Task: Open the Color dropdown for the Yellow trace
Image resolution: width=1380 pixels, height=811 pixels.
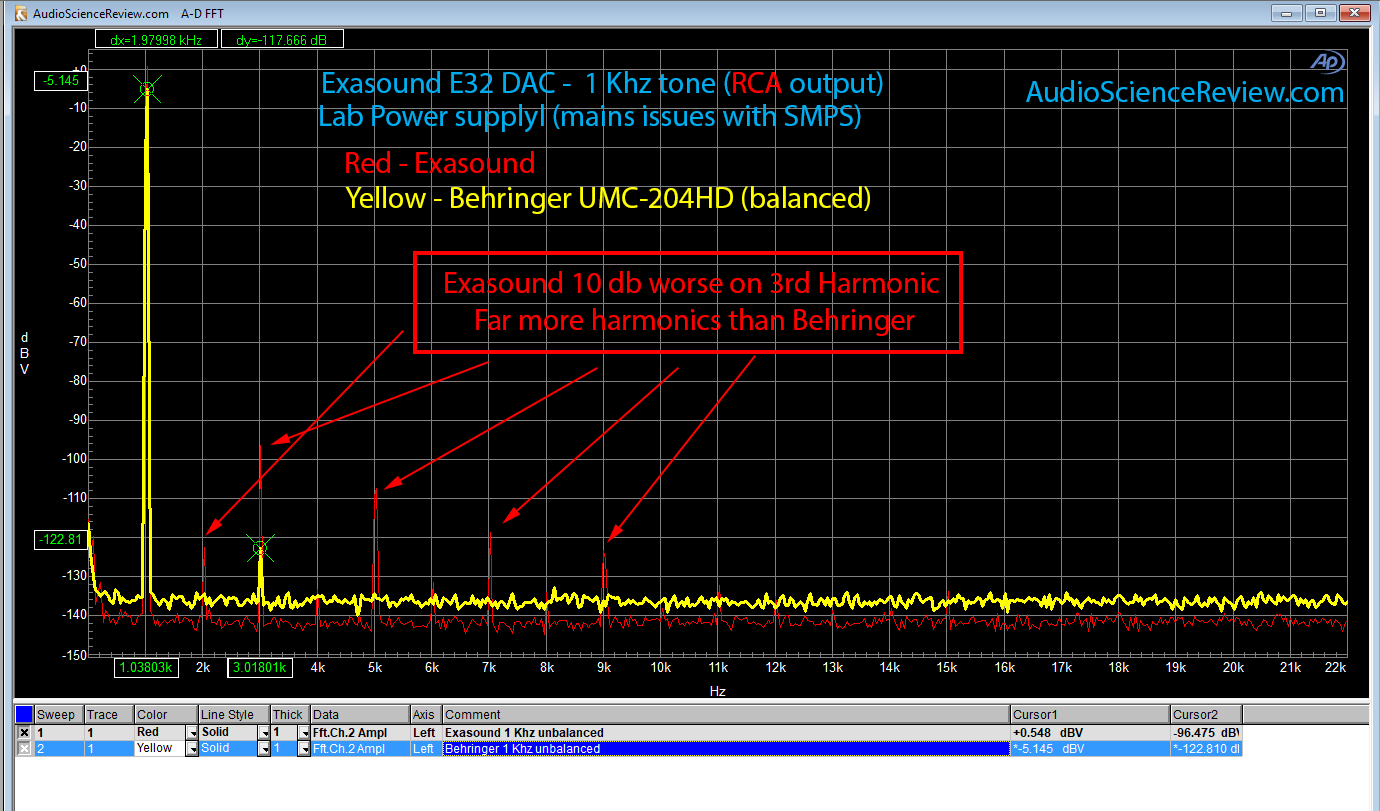Action: click(193, 748)
